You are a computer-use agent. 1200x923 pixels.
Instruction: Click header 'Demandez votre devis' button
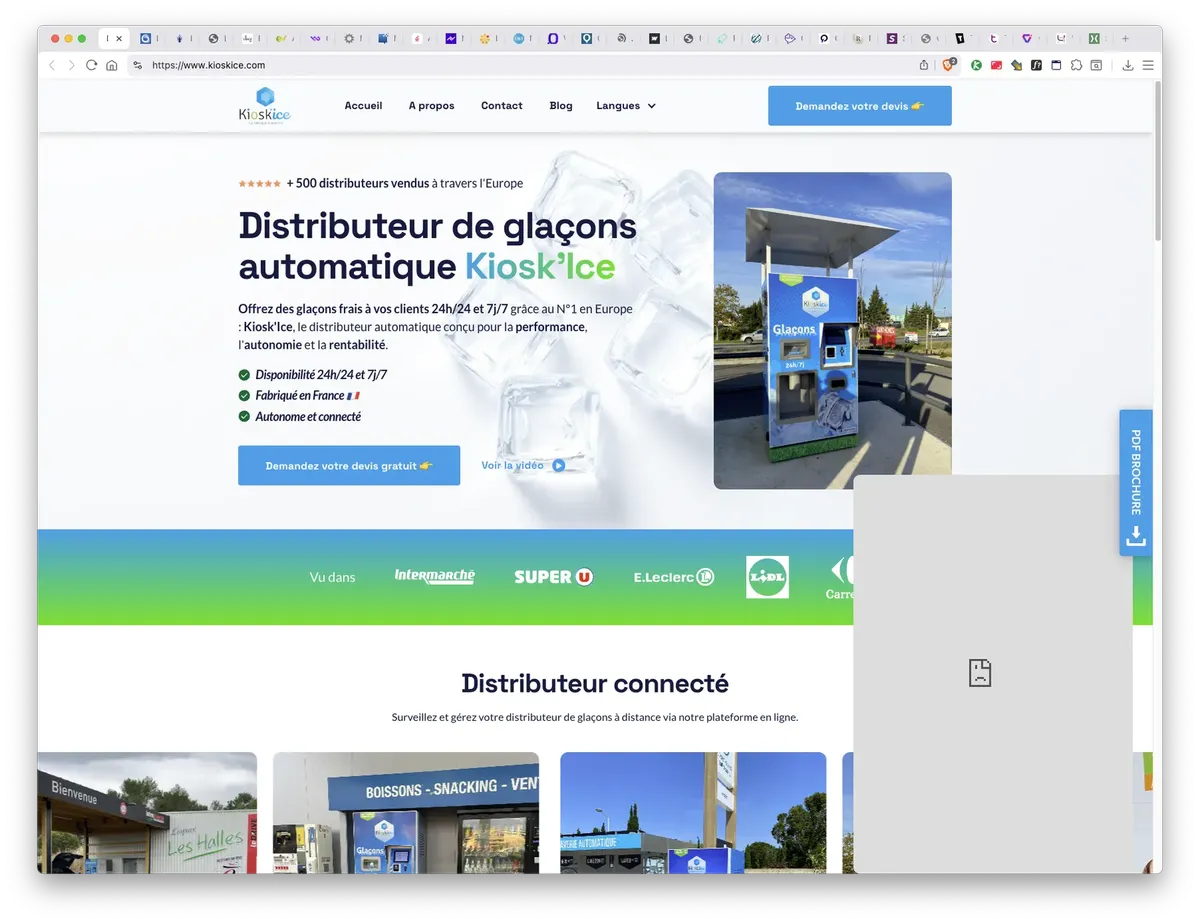pyautogui.click(x=860, y=106)
